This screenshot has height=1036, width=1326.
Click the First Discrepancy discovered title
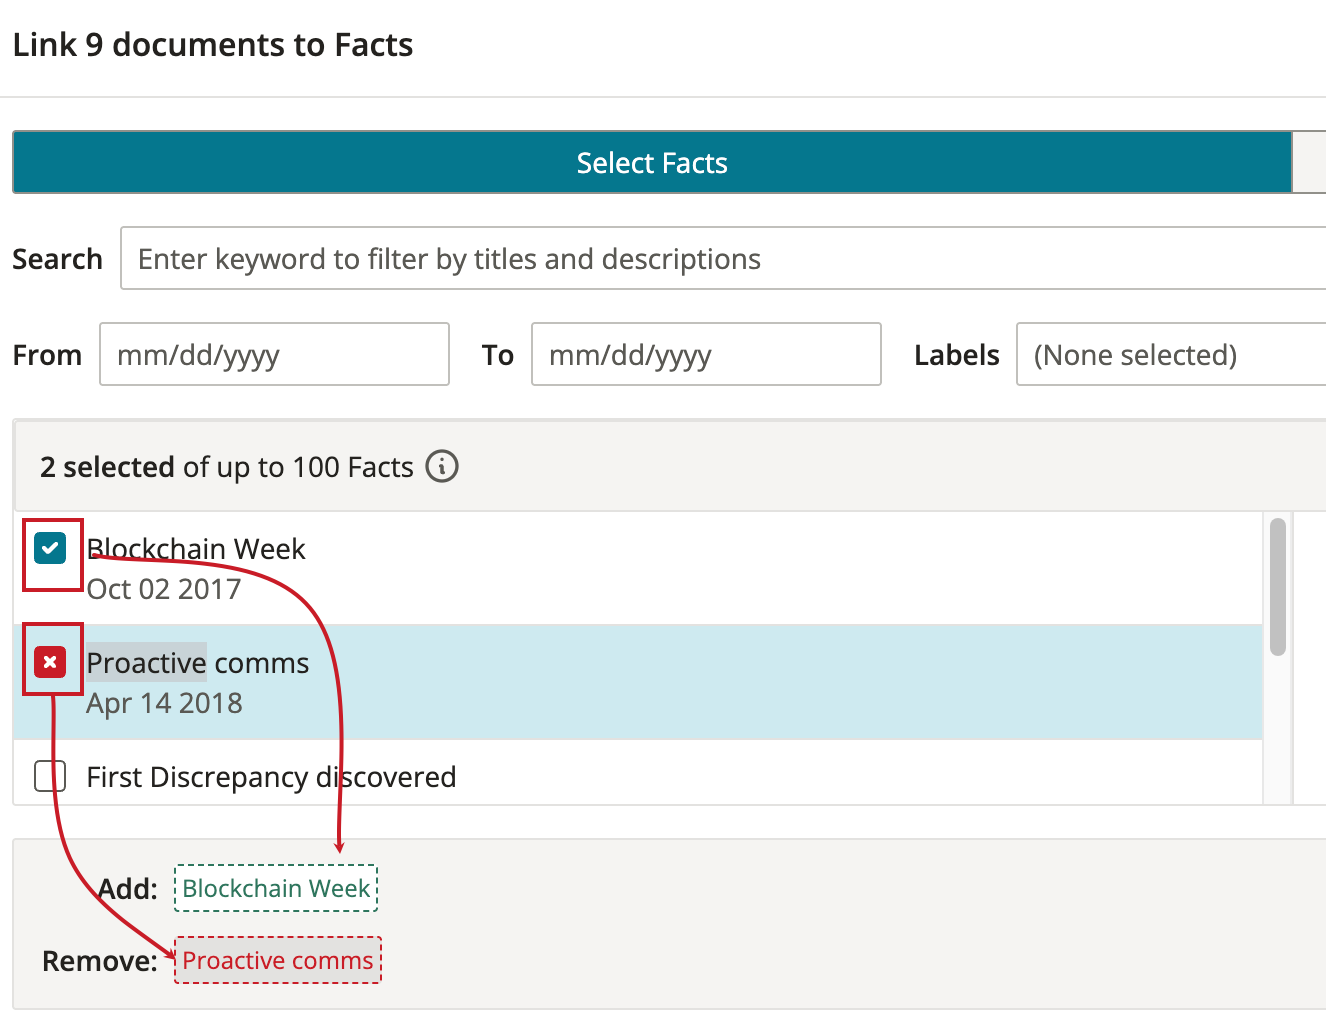pos(271,777)
